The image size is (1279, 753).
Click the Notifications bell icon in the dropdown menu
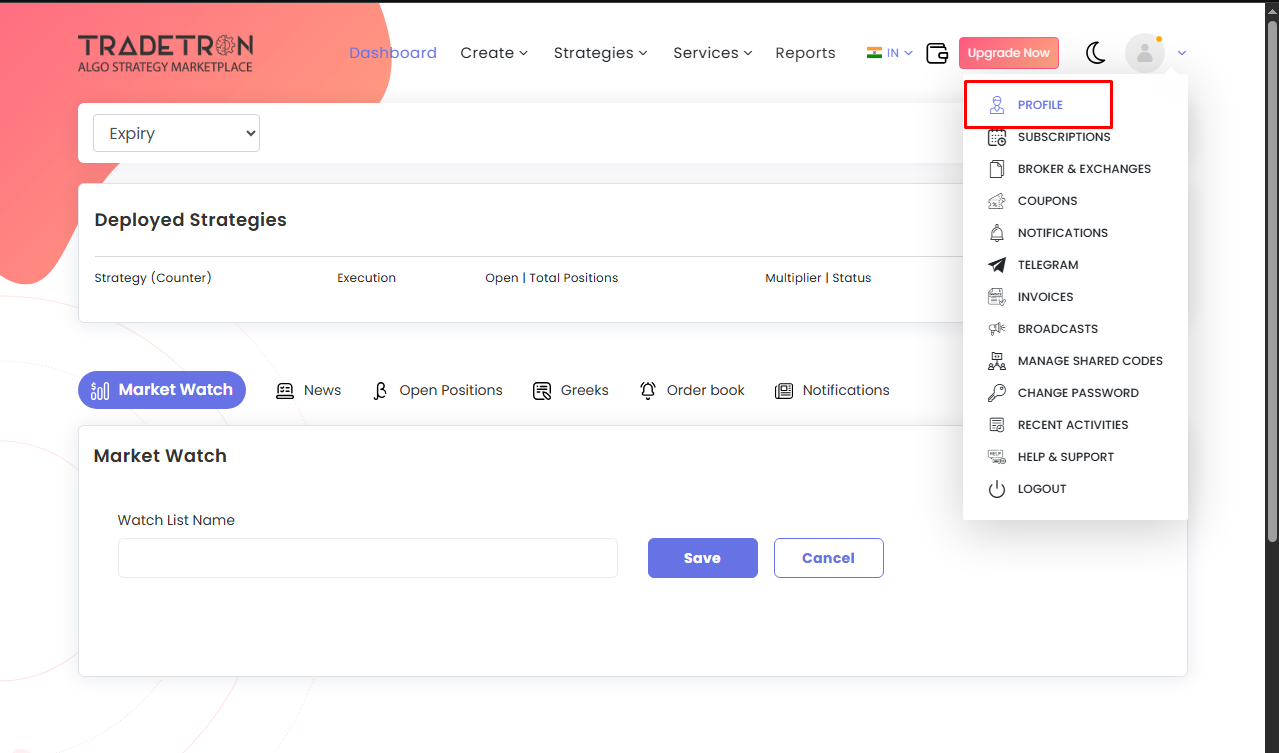pyautogui.click(x=996, y=233)
